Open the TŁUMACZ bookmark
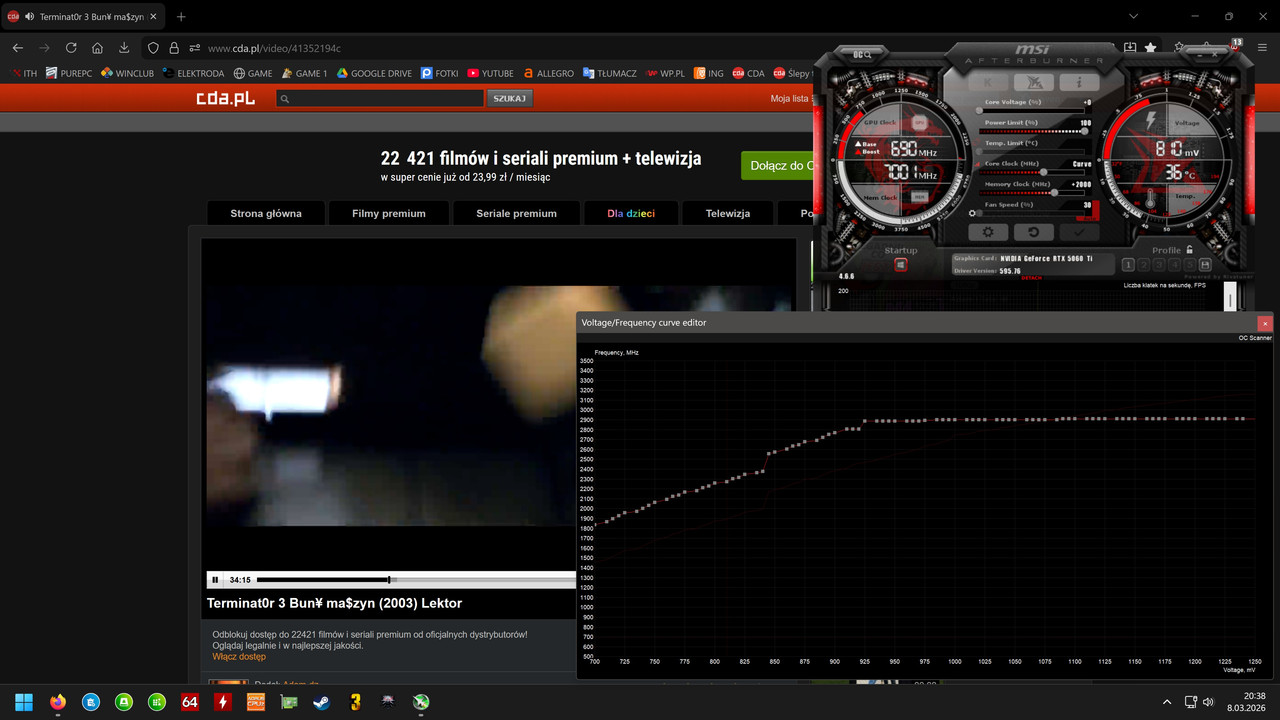This screenshot has width=1280, height=720. [610, 73]
